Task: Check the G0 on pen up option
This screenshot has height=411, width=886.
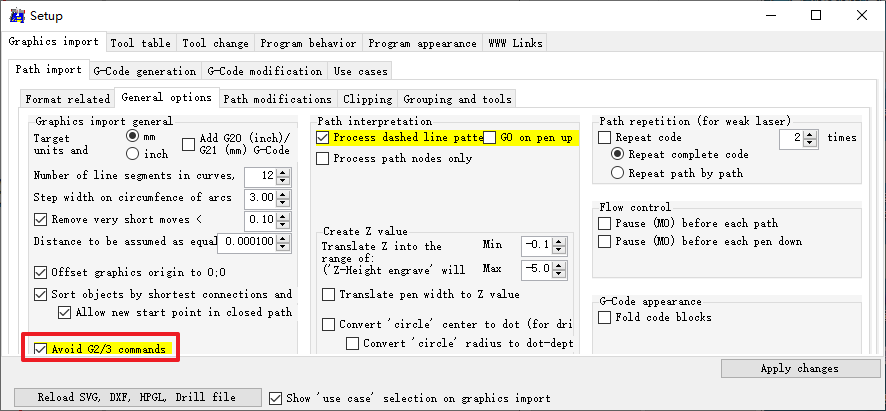Action: [x=490, y=137]
